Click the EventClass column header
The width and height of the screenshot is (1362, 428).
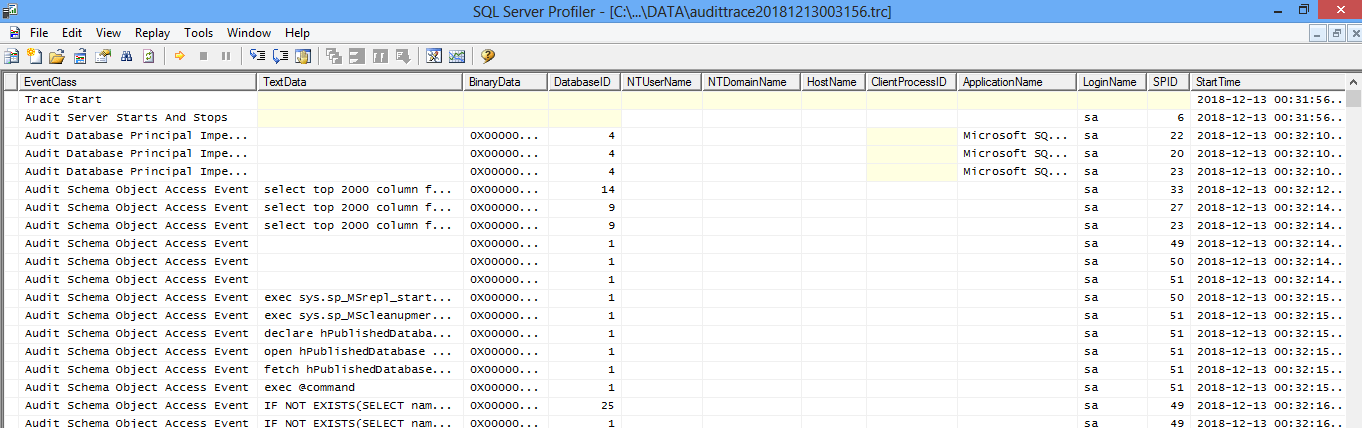pyautogui.click(x=139, y=82)
